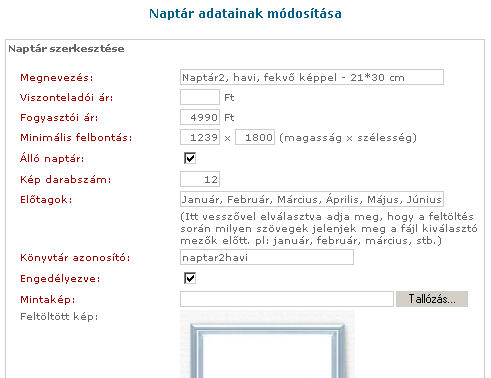Click the resolution width field showing 1800
This screenshot has height=378, width=491.
click(255, 137)
